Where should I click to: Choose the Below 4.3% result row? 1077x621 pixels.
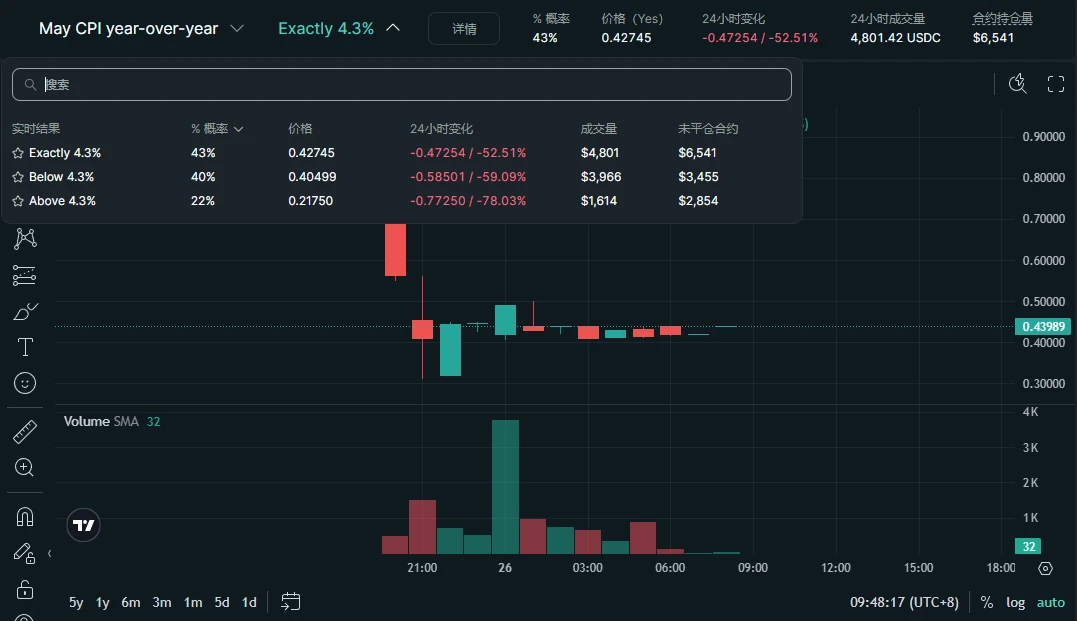click(402, 177)
